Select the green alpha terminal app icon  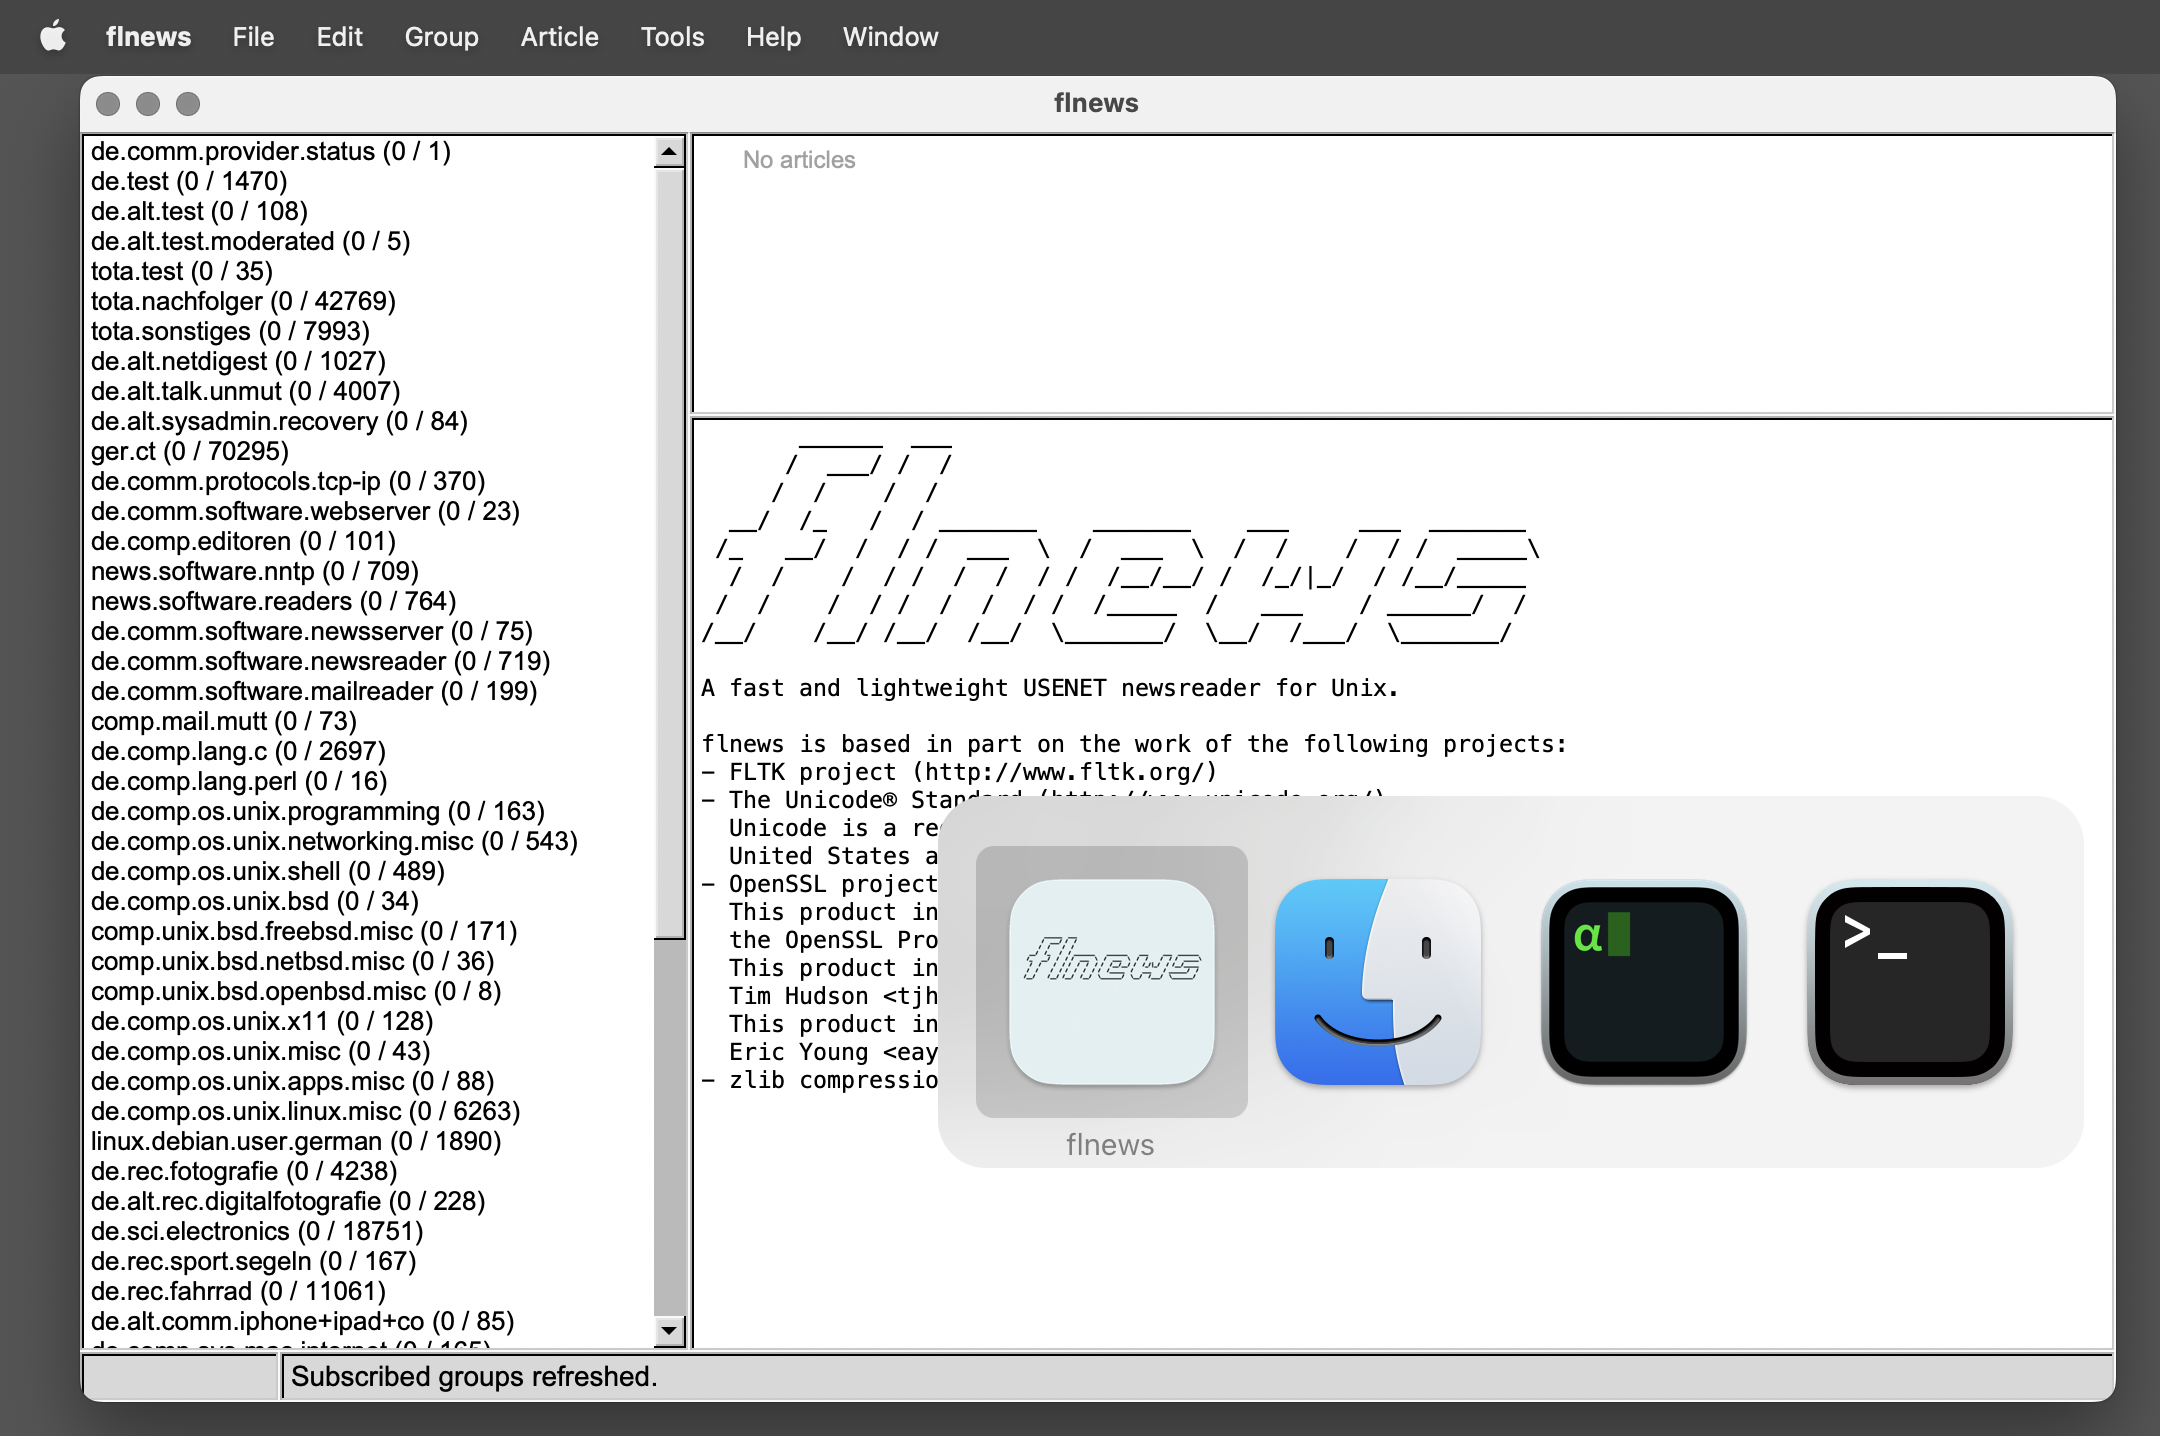click(x=1643, y=981)
